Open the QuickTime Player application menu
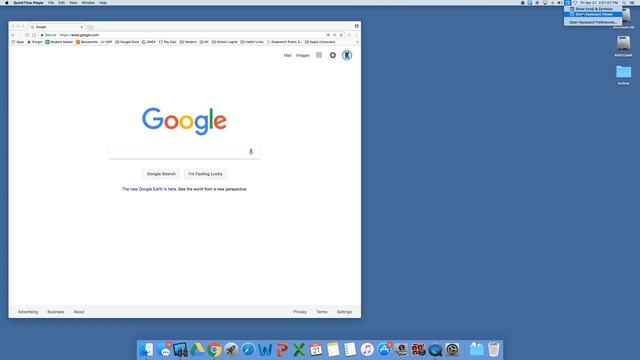Viewport: 640px width, 360px height. (x=29, y=3)
